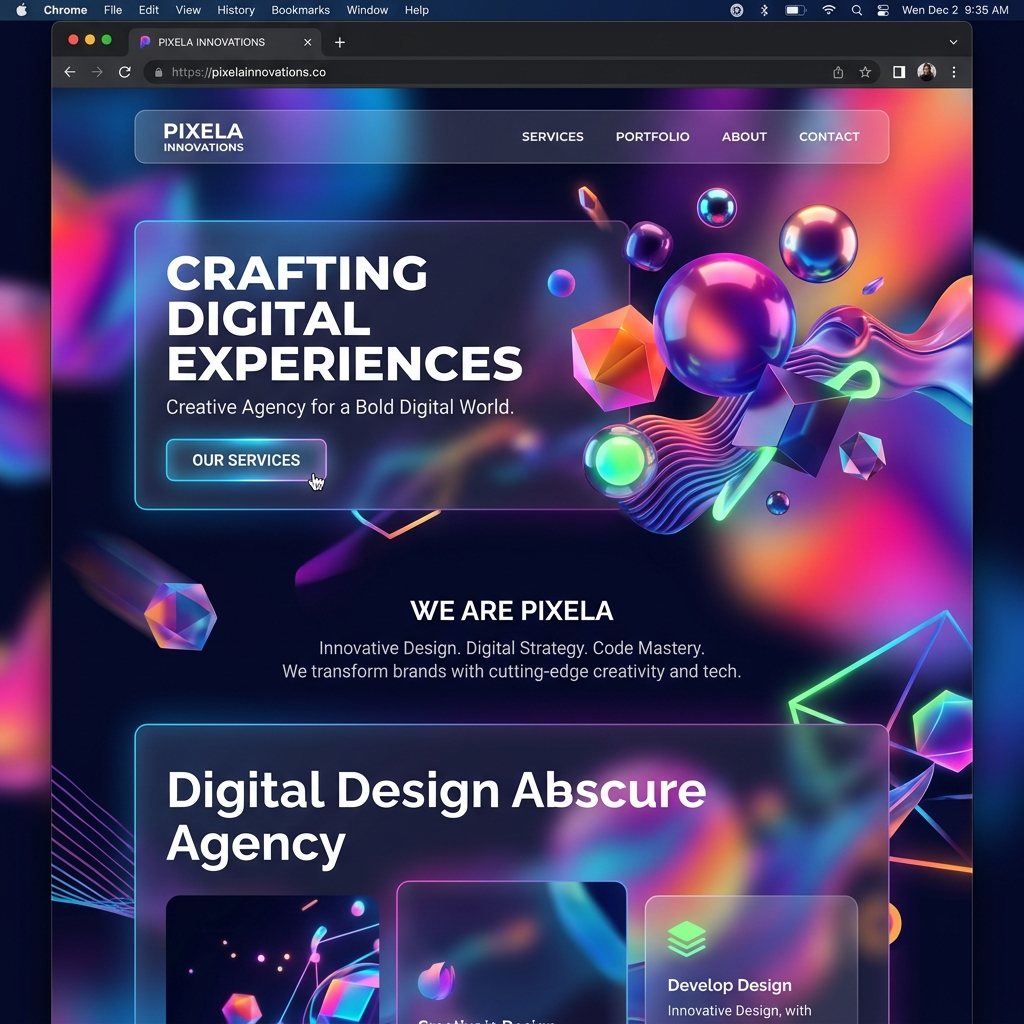The height and width of the screenshot is (1024, 1024).
Task: Click the browser forward arrow
Action: coord(97,72)
